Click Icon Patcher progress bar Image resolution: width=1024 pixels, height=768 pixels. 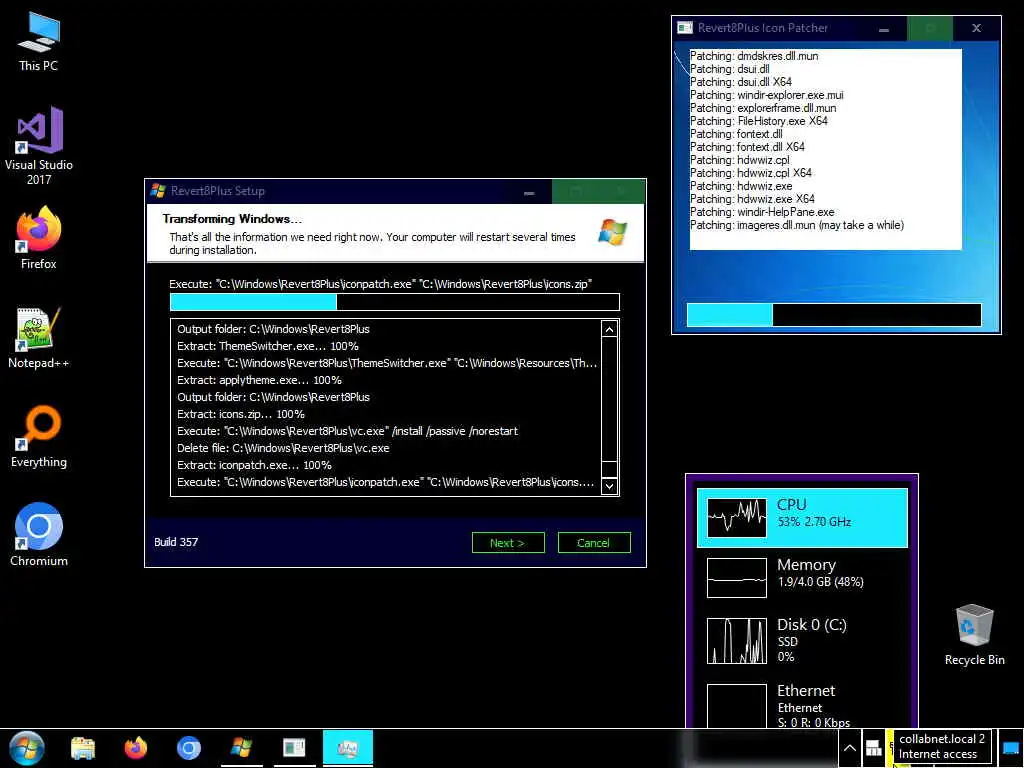[834, 314]
